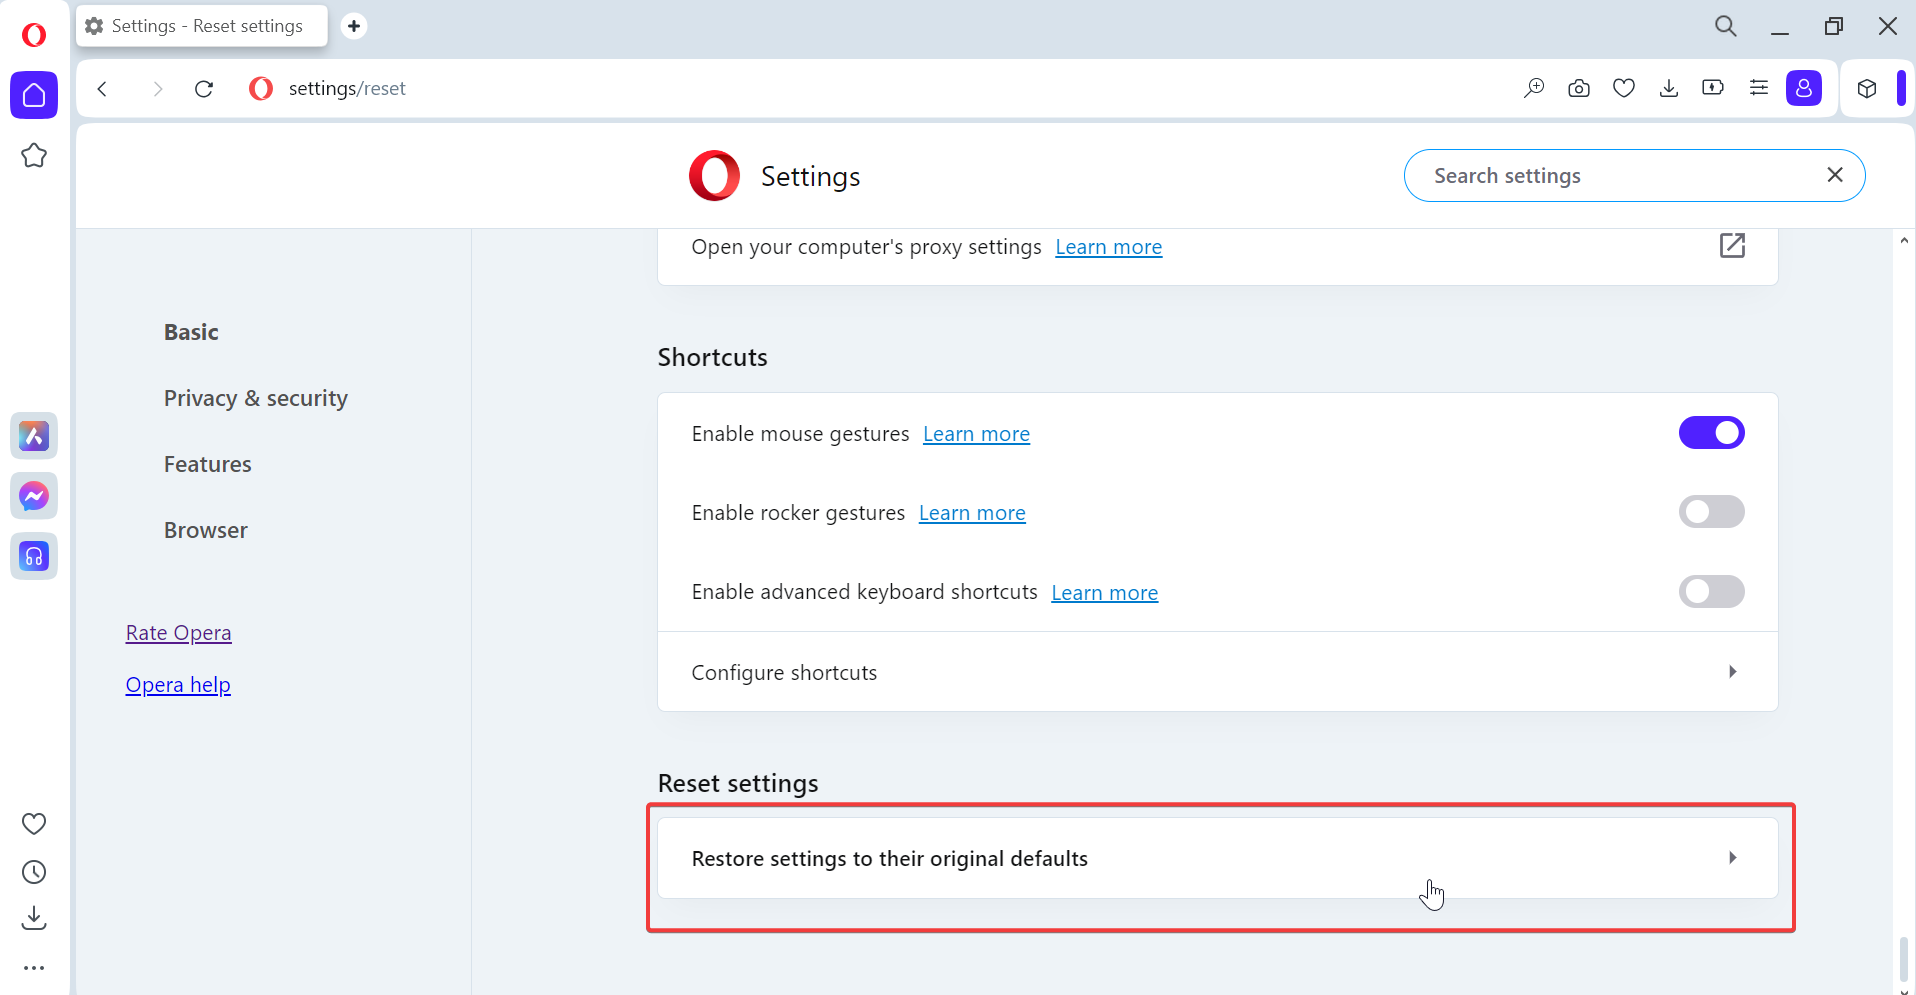Open Learn more about proxy settings
1916x995 pixels.
pos(1109,247)
